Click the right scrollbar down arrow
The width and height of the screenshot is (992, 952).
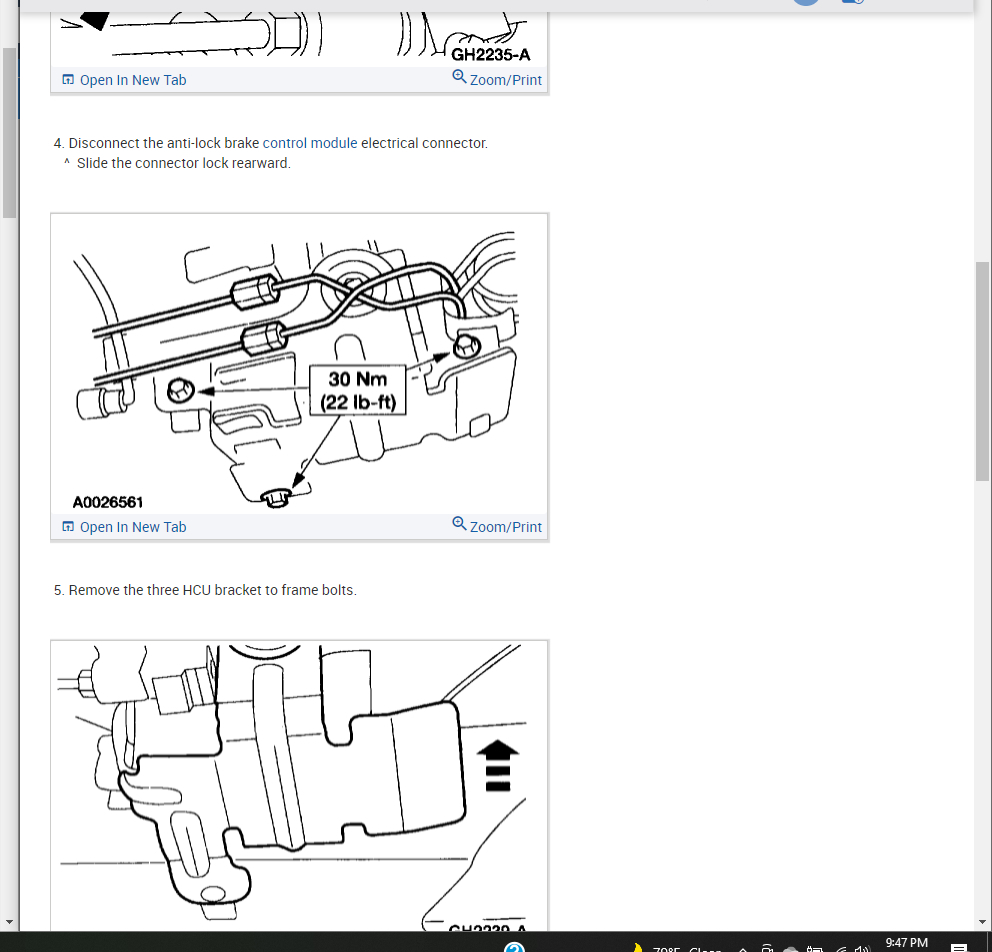pyautogui.click(x=982, y=922)
